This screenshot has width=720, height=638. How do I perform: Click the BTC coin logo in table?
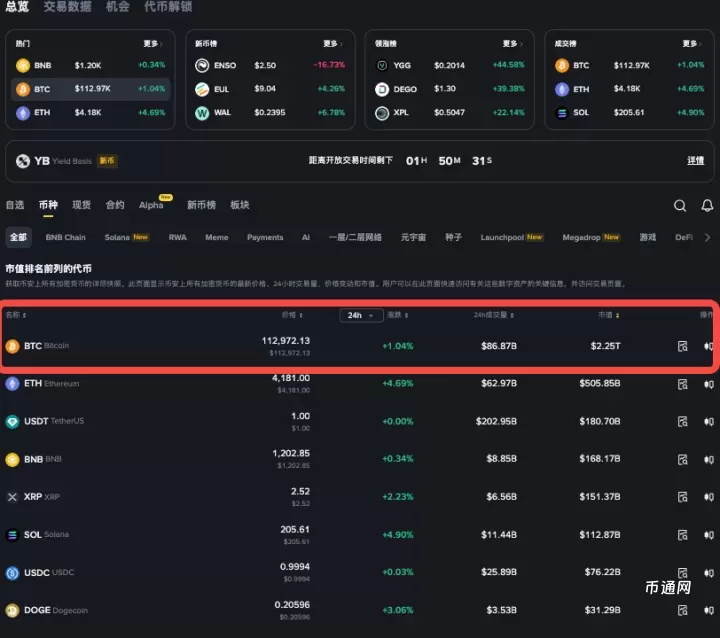[12, 346]
